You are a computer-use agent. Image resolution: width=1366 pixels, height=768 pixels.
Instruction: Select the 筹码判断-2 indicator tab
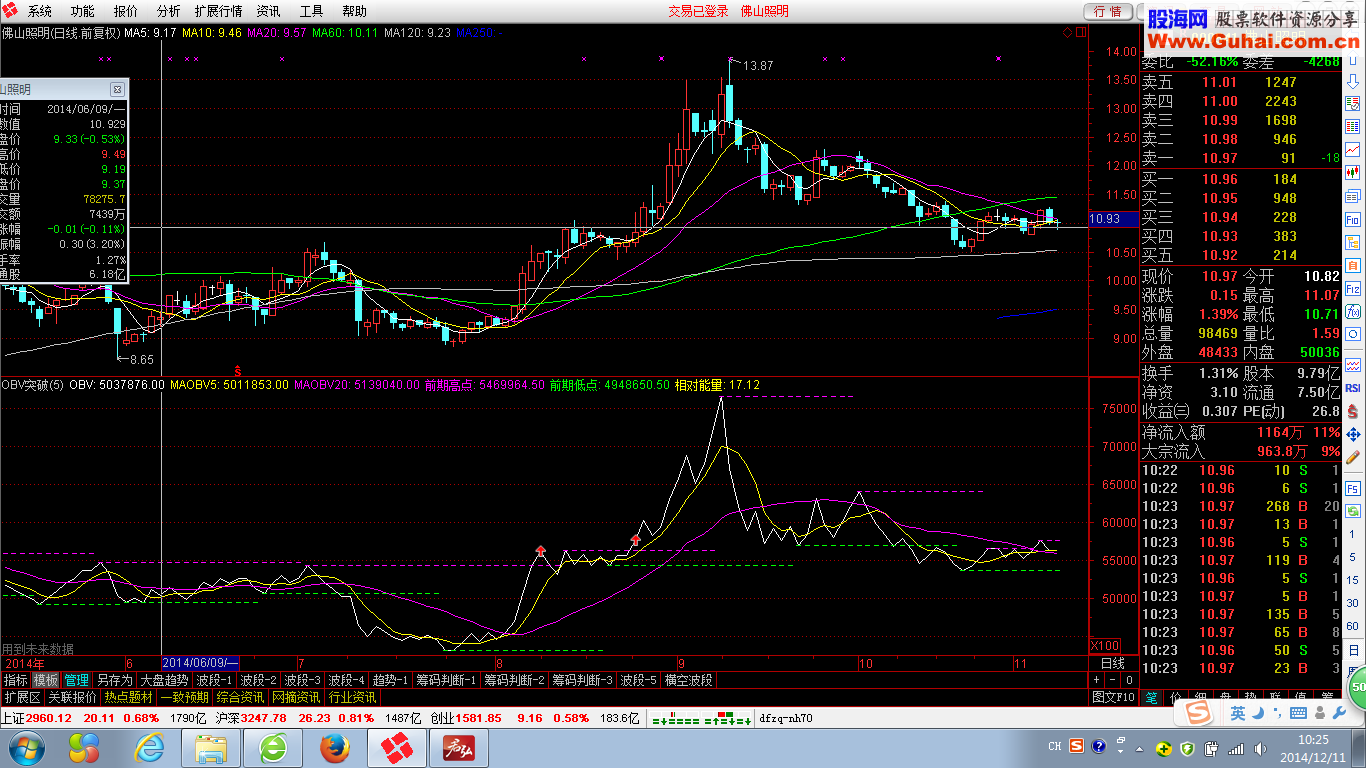tap(515, 680)
